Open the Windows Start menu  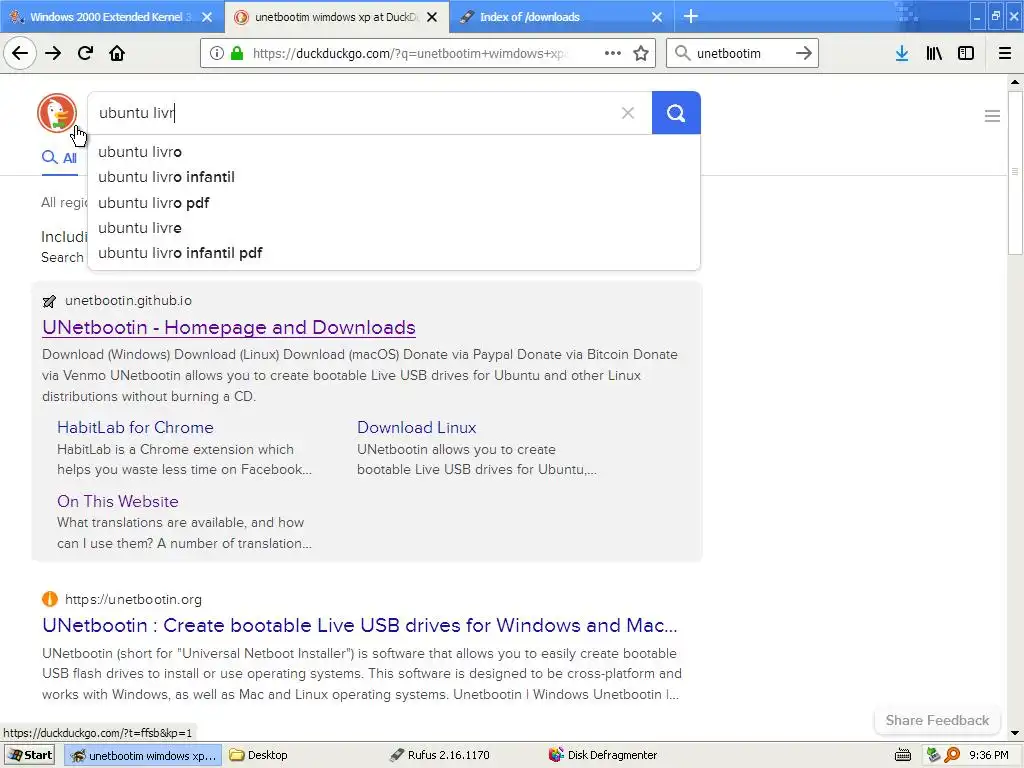pyautogui.click(x=30, y=755)
